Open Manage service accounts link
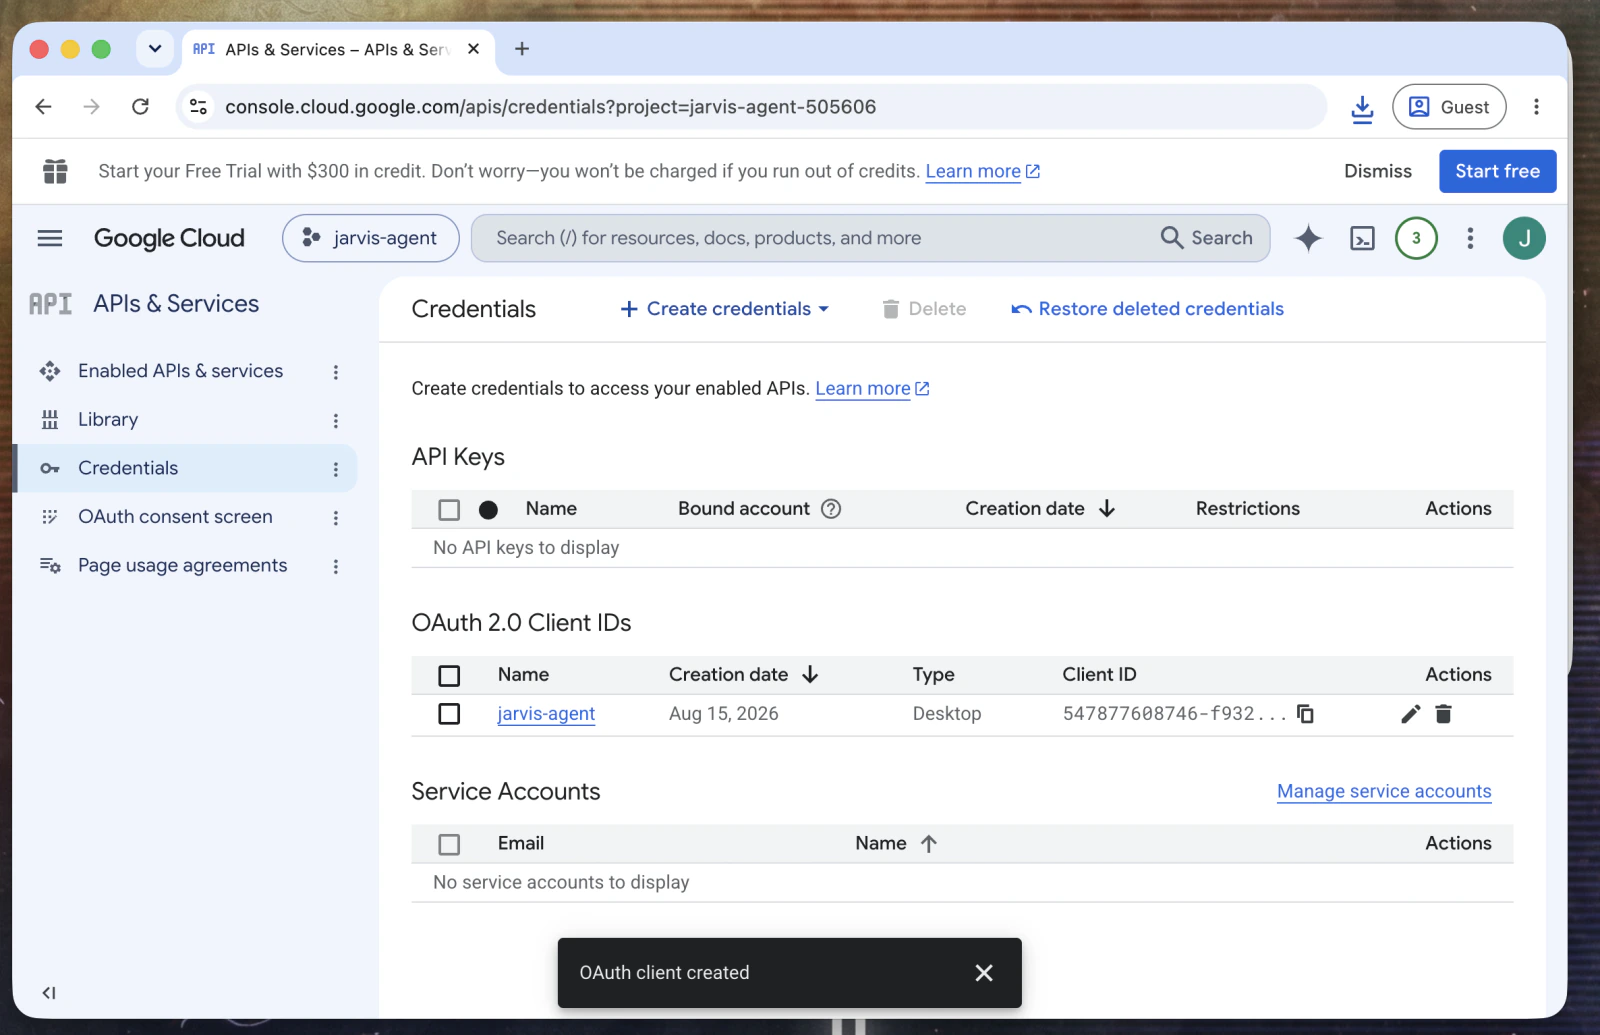The width and height of the screenshot is (1600, 1035). coord(1384,791)
